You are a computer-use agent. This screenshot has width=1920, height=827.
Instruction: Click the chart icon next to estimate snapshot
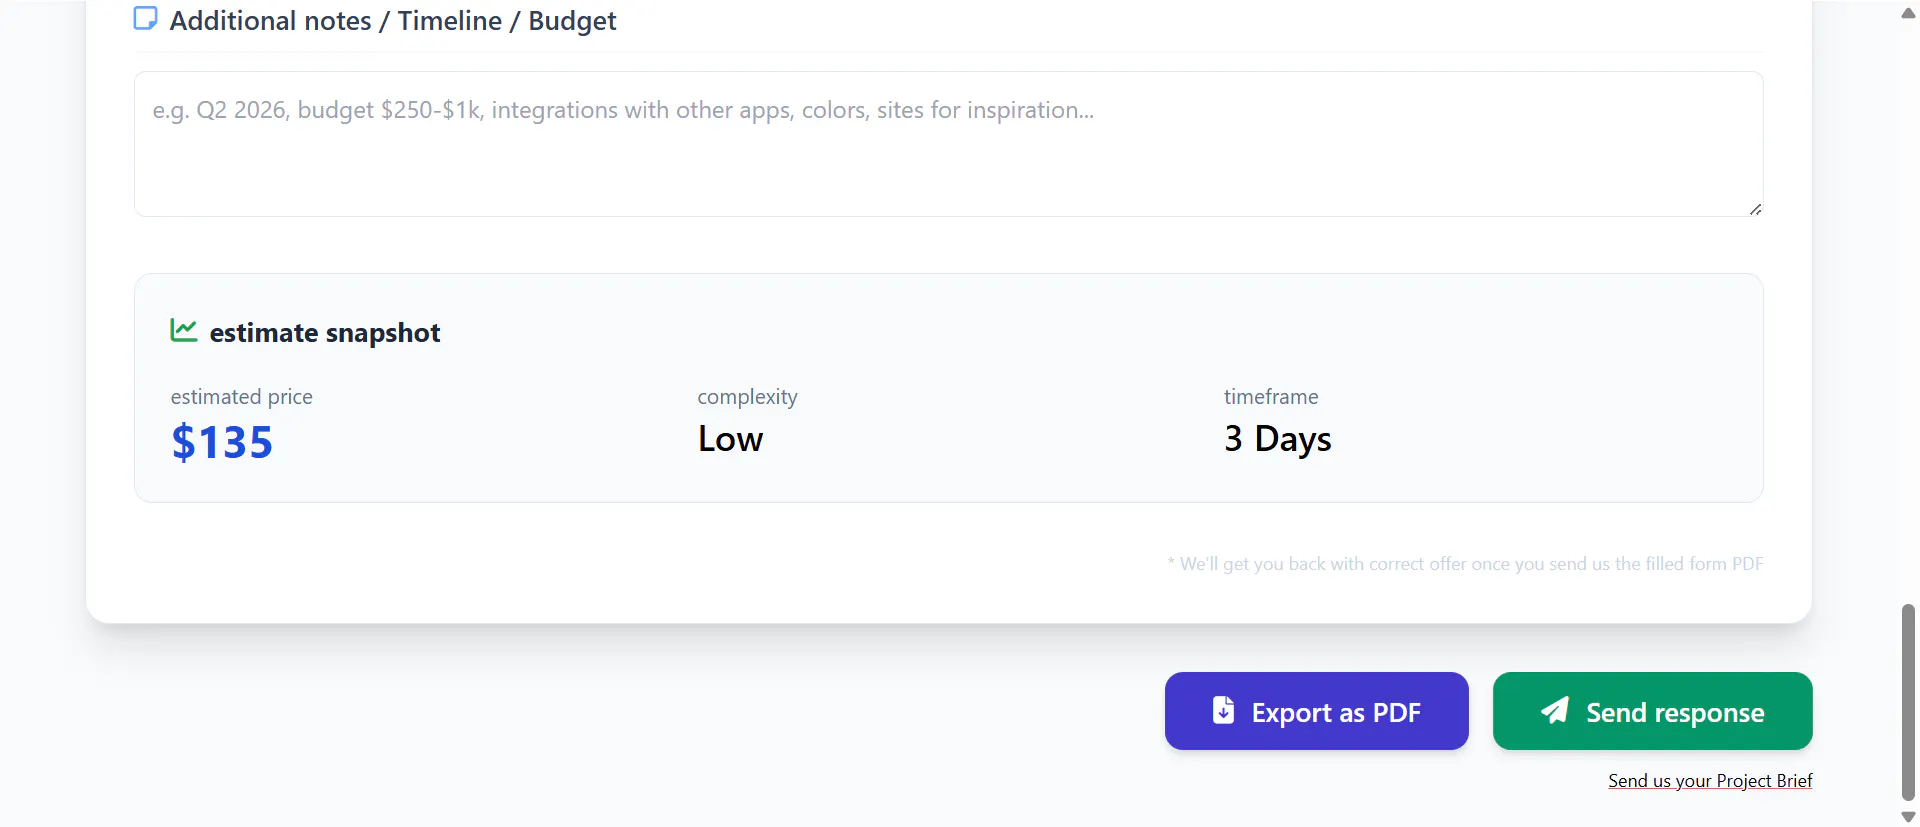pos(183,330)
